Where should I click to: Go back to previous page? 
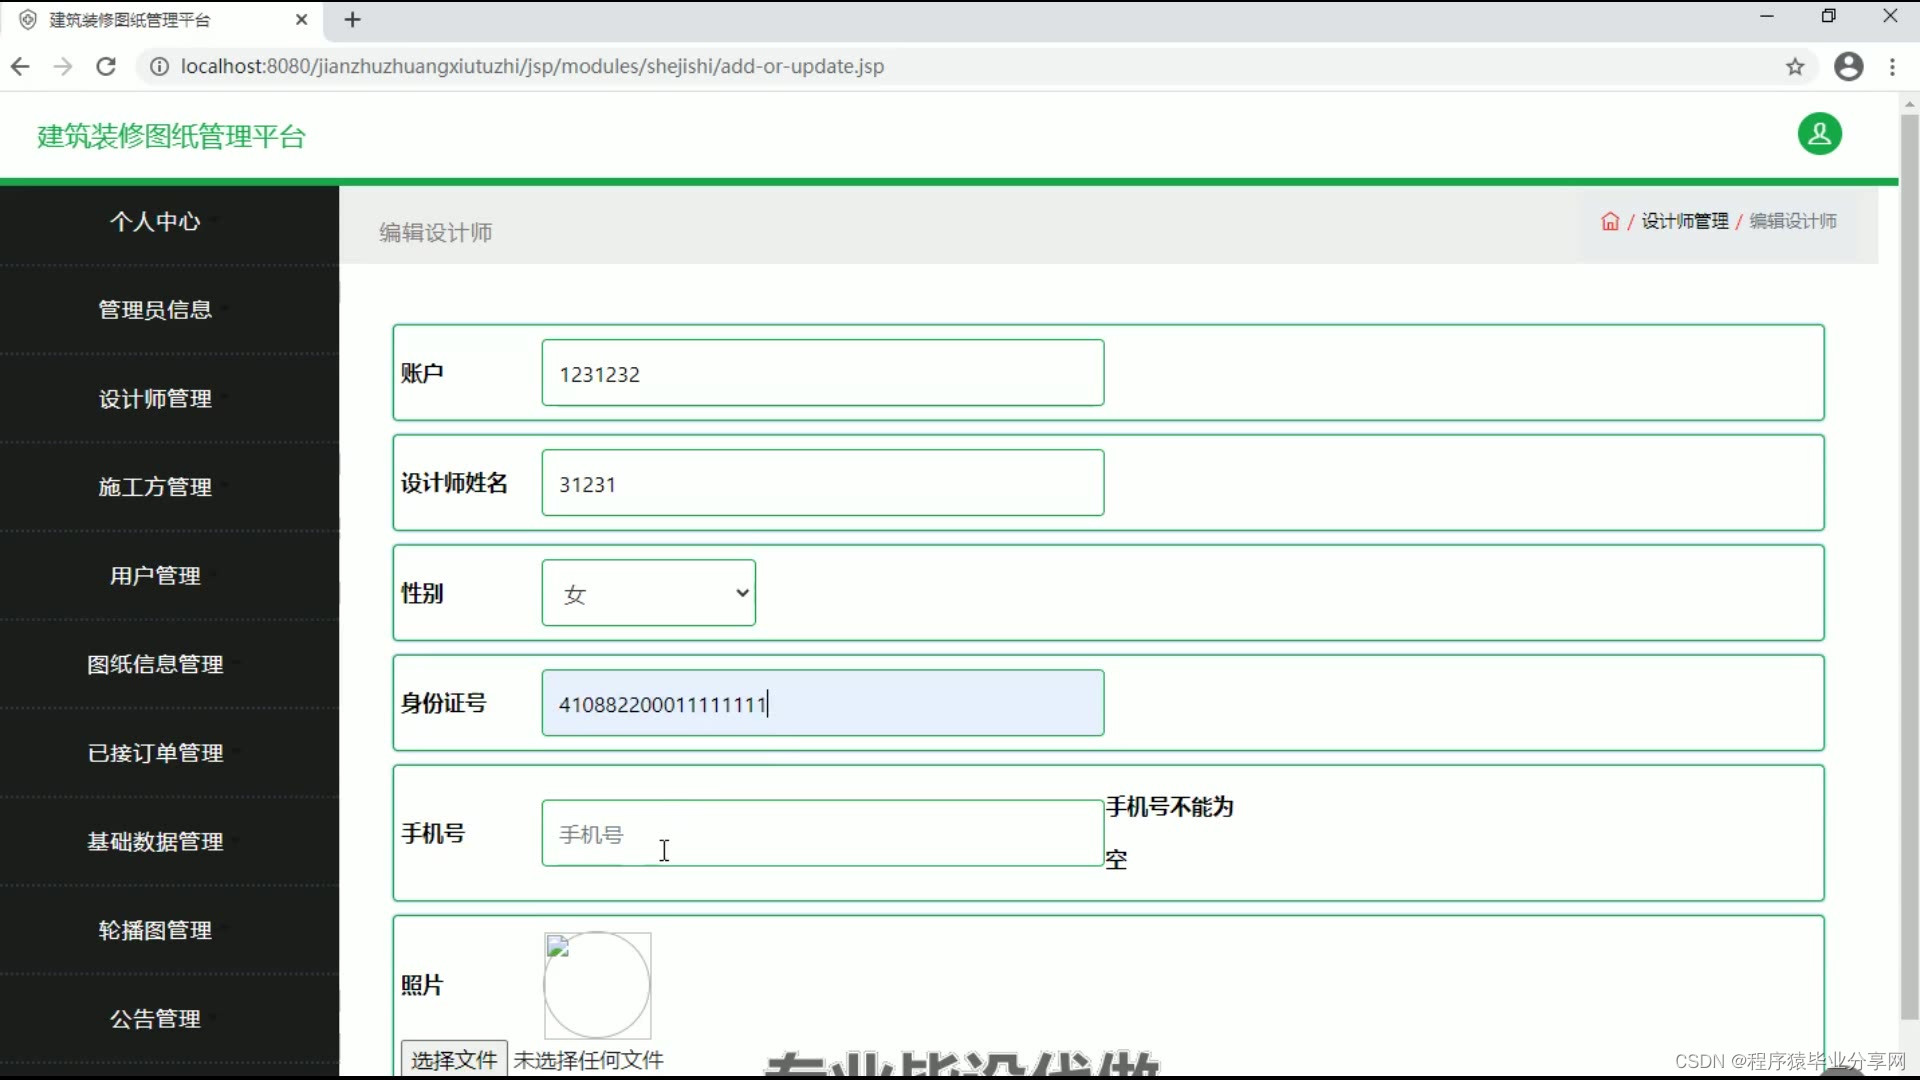(x=20, y=67)
